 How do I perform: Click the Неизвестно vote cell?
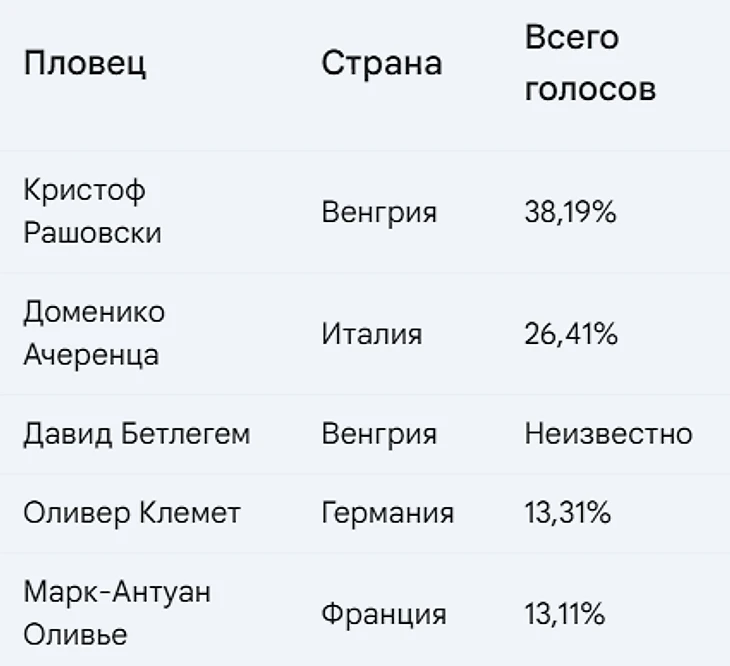point(608,435)
